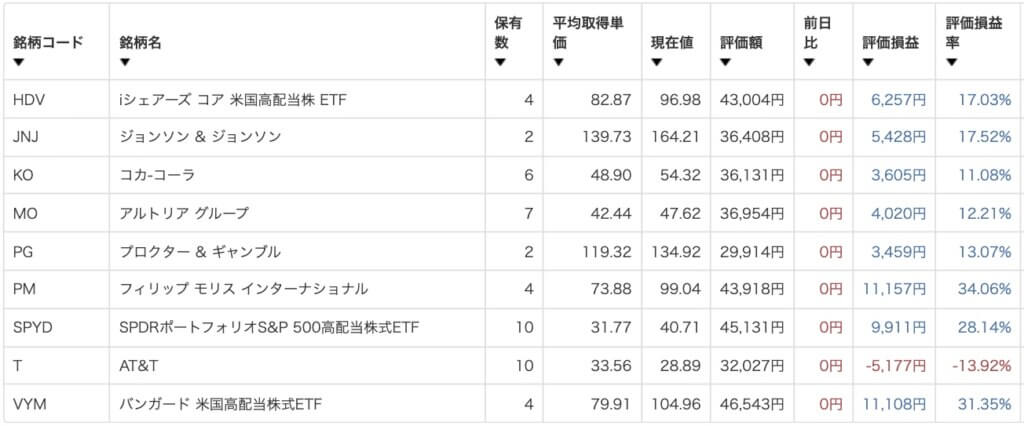Sort by 保有数 column arrow
The height and width of the screenshot is (426, 1024).
click(x=500, y=62)
